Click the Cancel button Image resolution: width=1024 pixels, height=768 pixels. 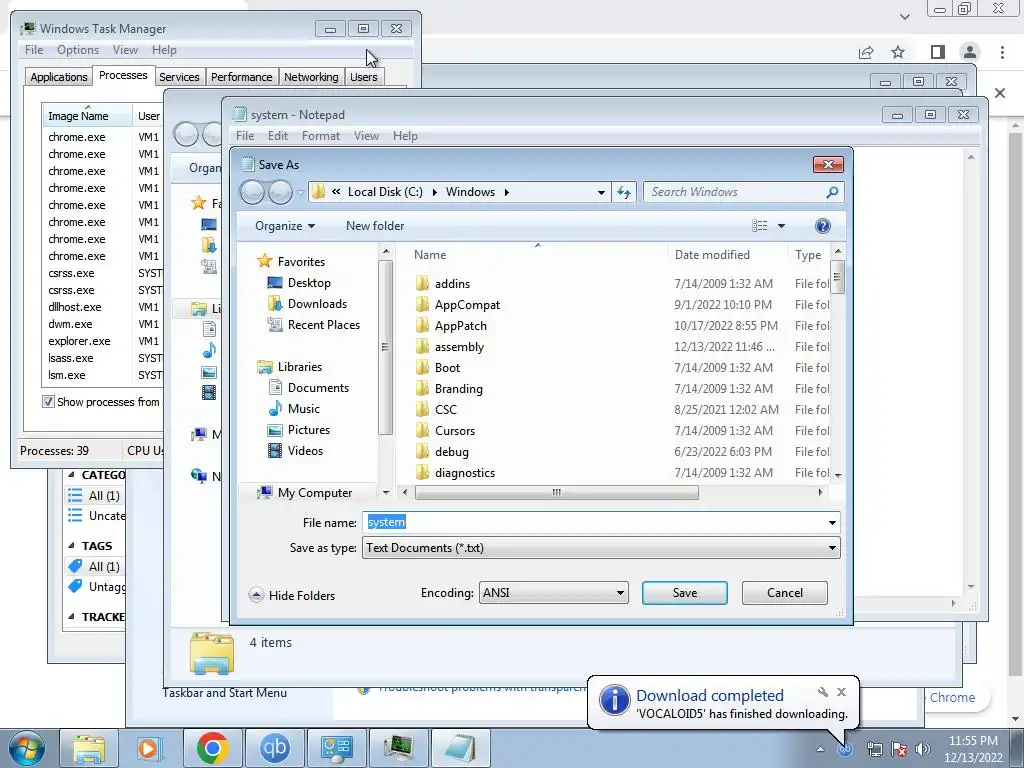(784, 593)
